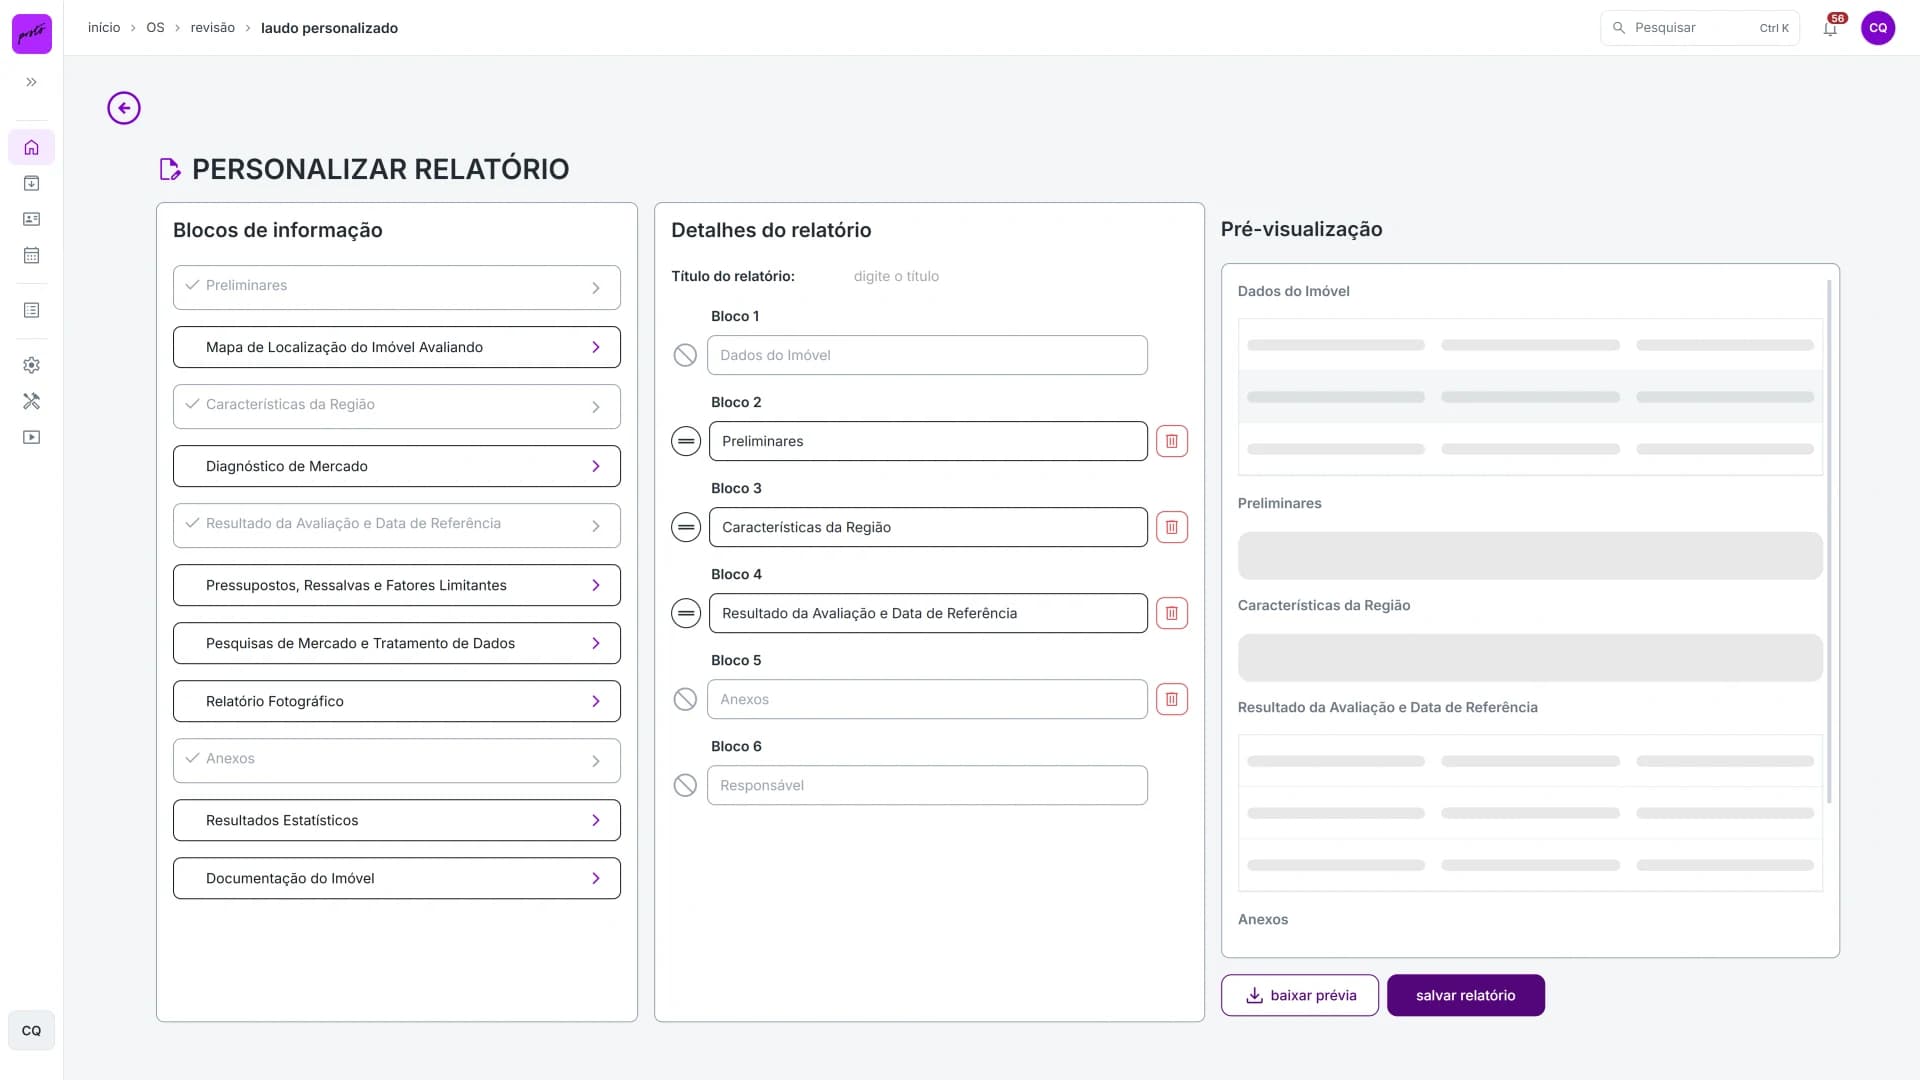Toggle the checked Preliminares info block
Screen dimensions: 1920x1080
tap(397, 287)
